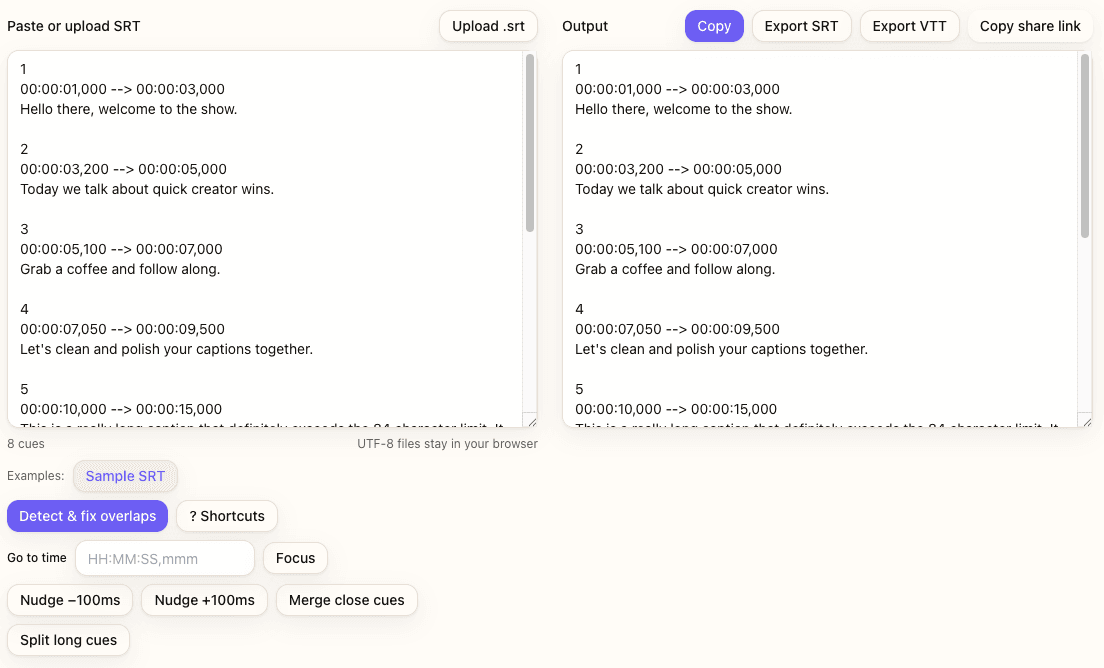Click the output textarea scrollbar thumb
Image resolution: width=1104 pixels, height=668 pixels.
pyautogui.click(x=1085, y=146)
